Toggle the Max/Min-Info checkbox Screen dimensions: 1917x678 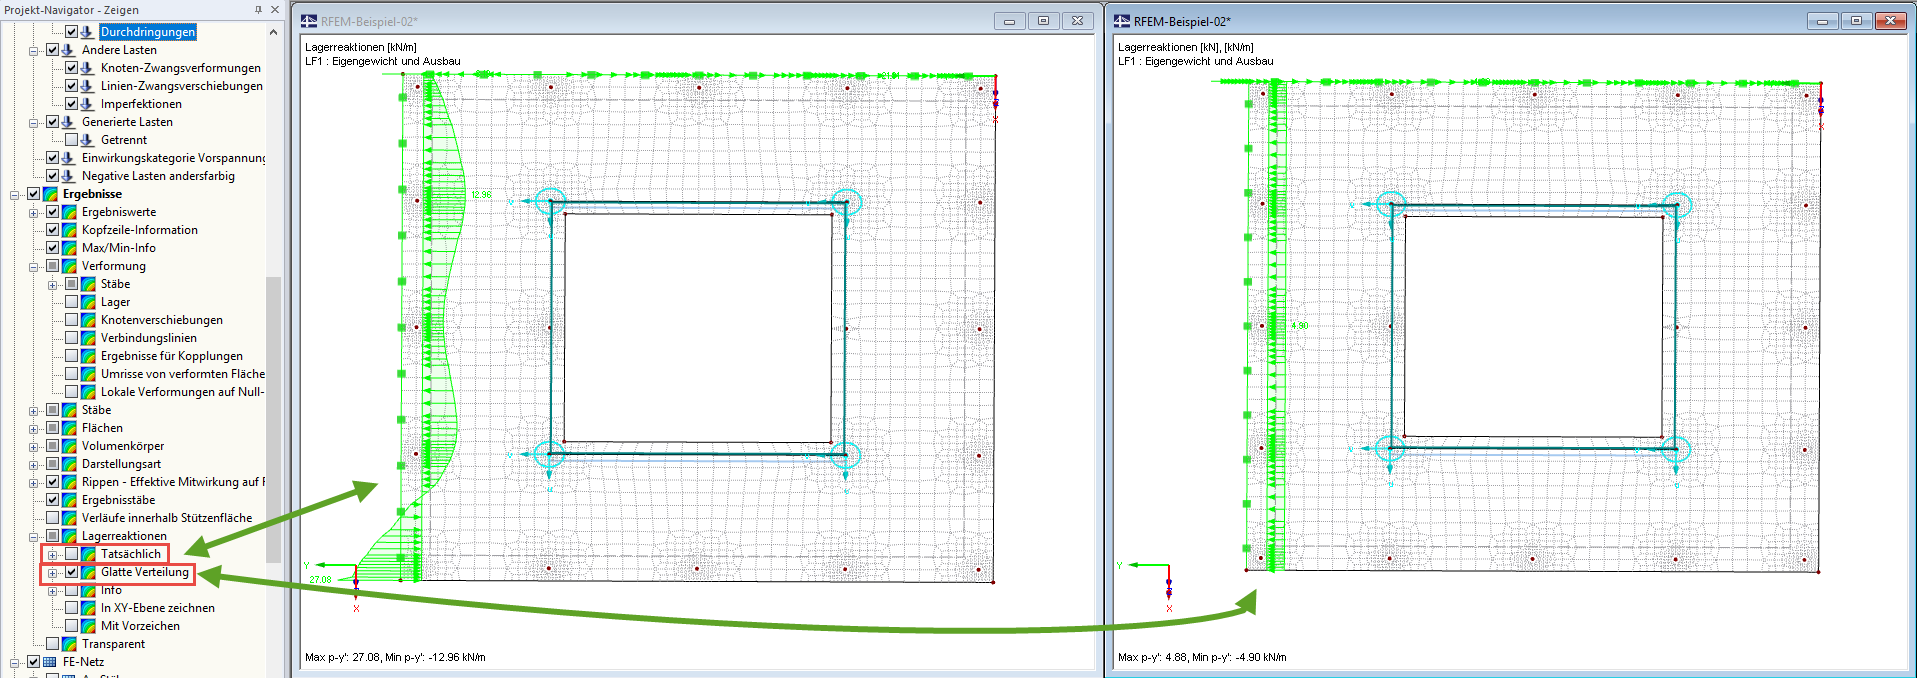pos(53,248)
